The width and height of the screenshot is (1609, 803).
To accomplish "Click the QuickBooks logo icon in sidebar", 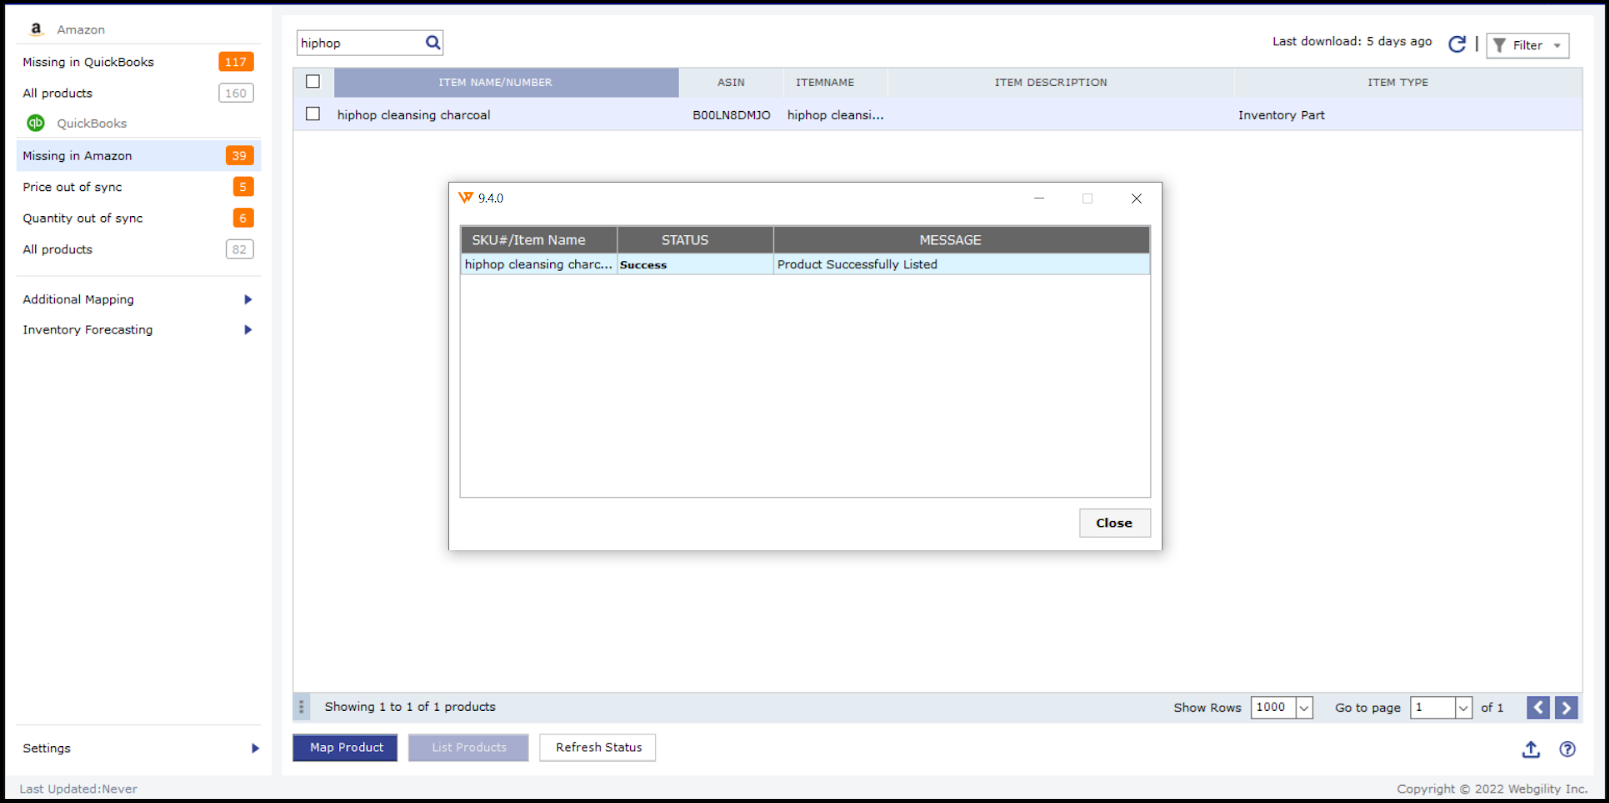I will (x=36, y=123).
